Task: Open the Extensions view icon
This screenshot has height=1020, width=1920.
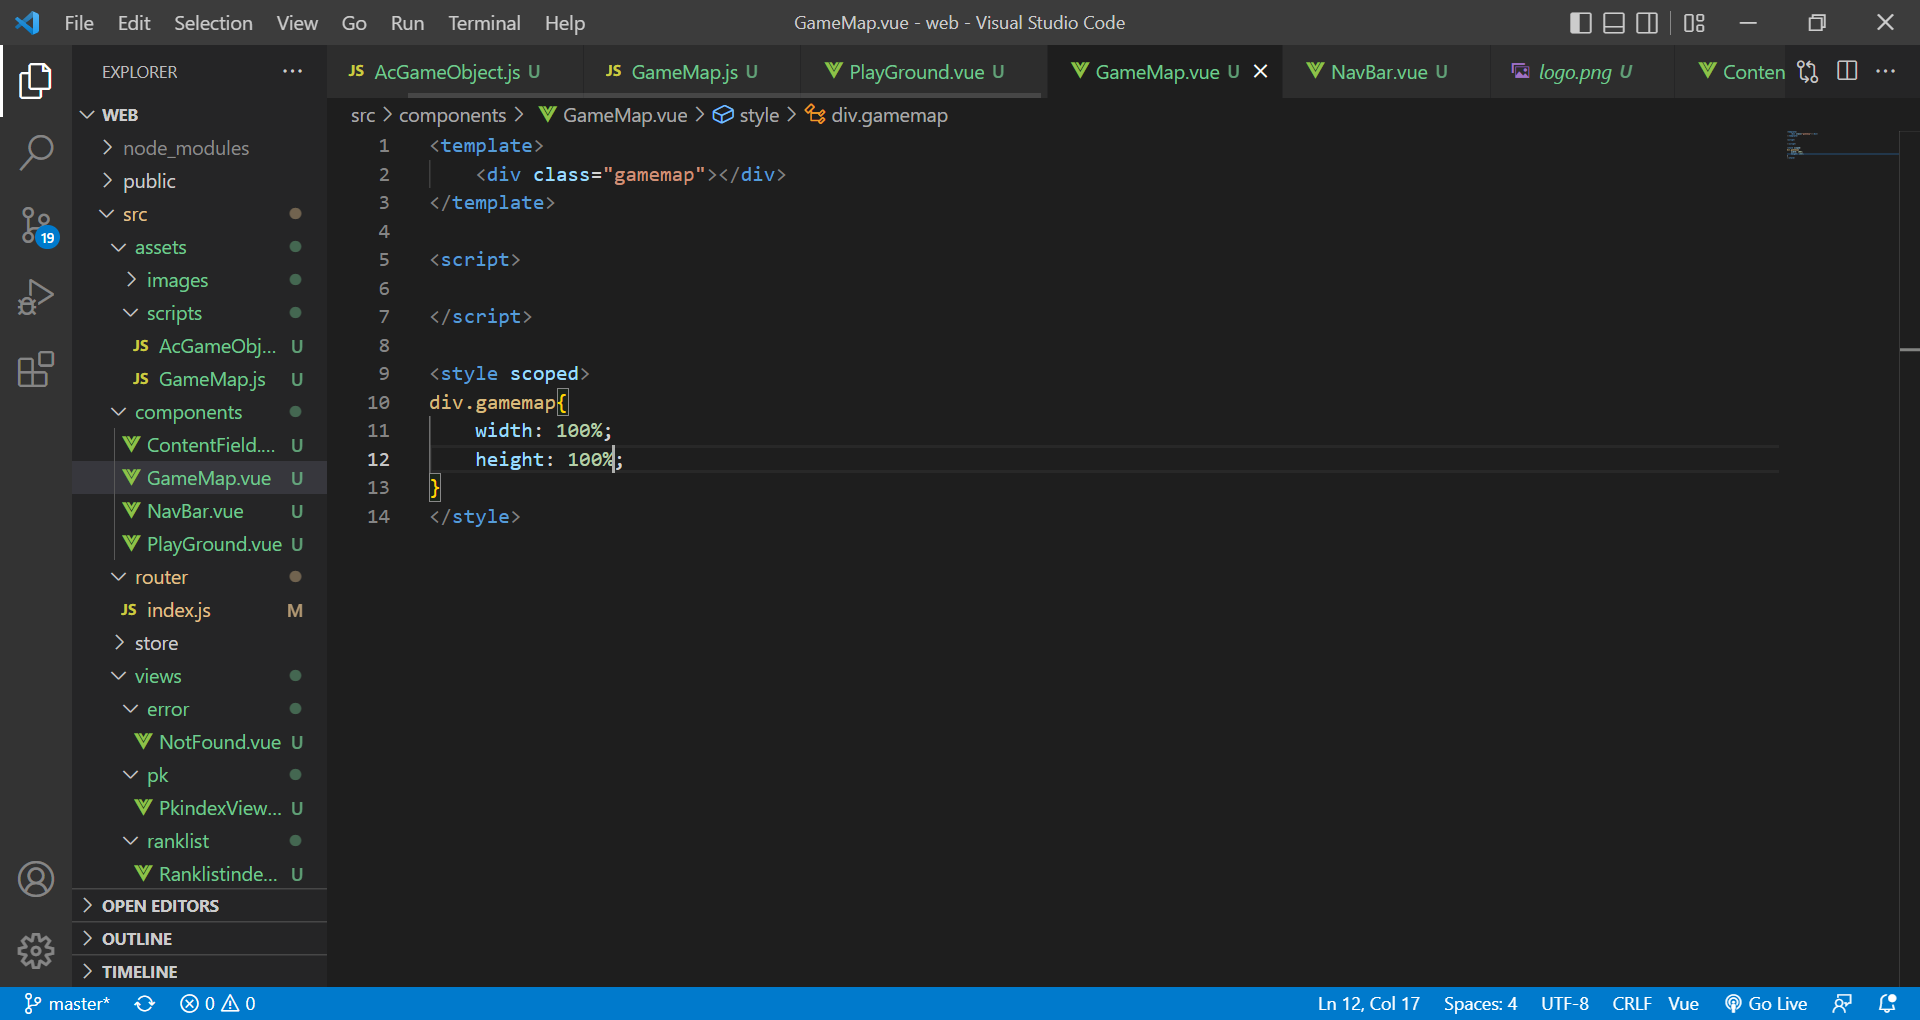Action: tap(36, 369)
